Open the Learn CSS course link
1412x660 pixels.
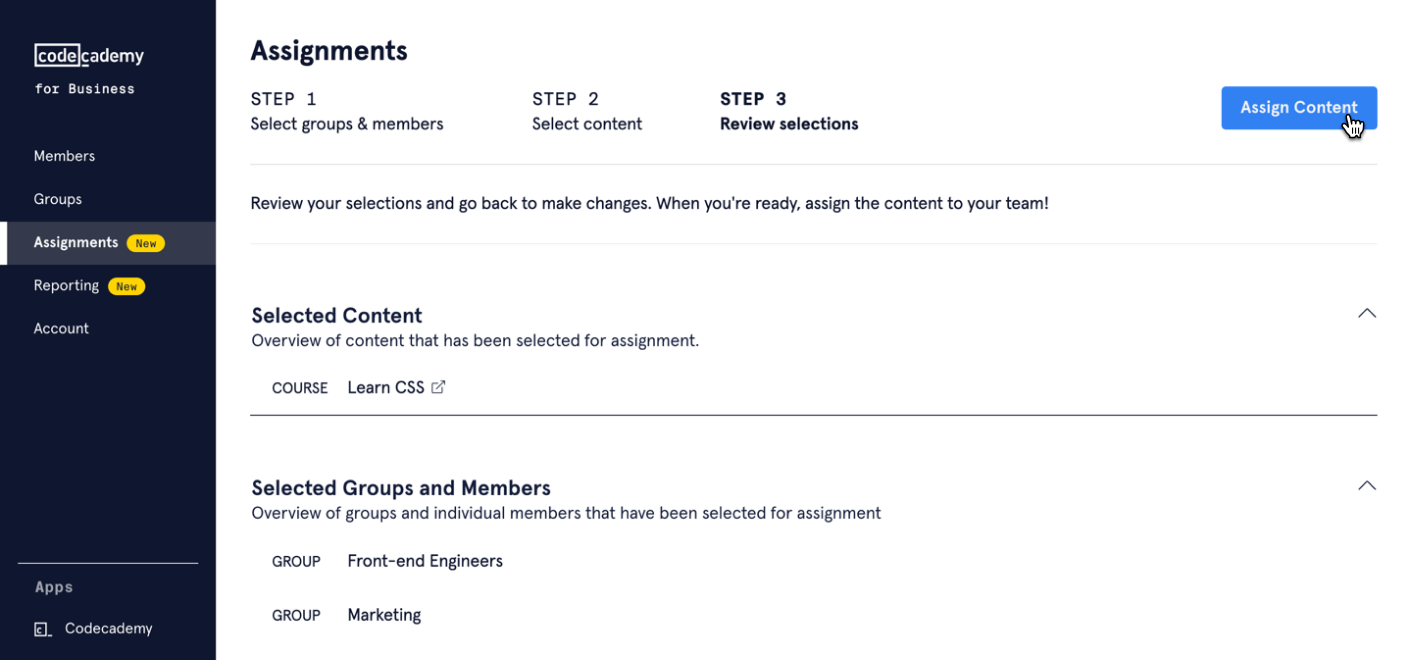[385, 387]
